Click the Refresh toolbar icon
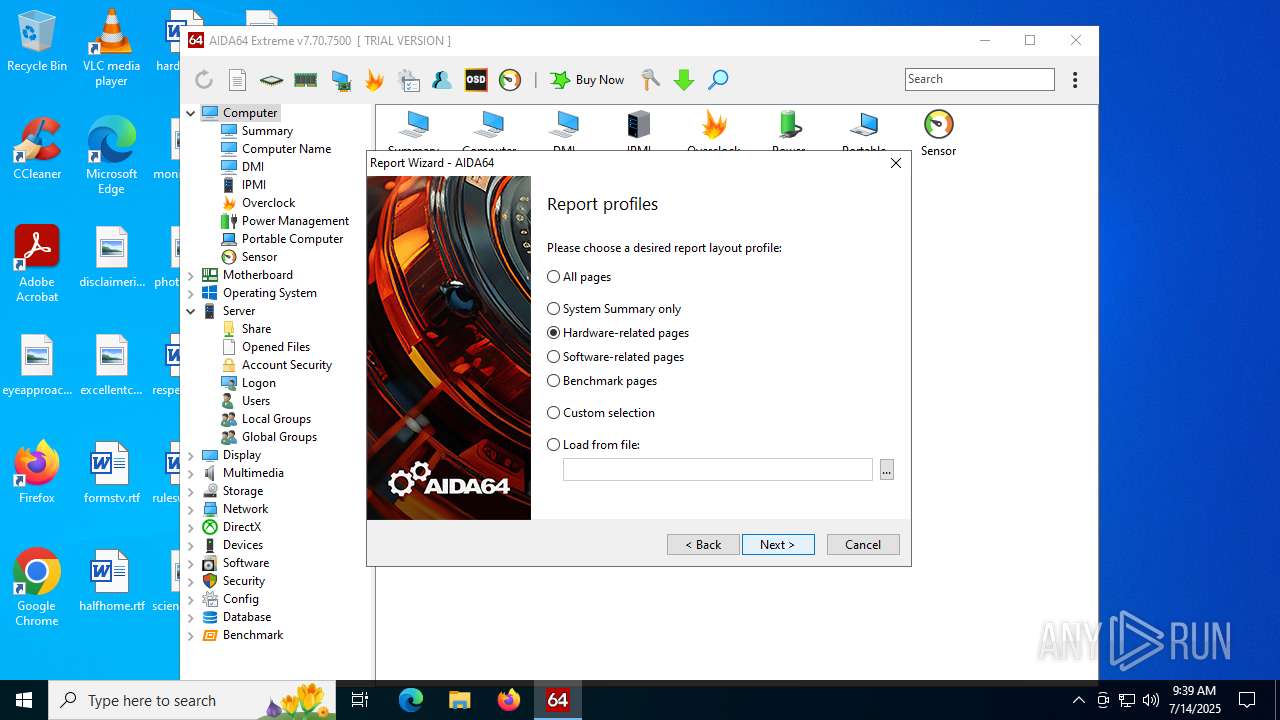Image resolution: width=1280 pixels, height=720 pixels. point(204,80)
